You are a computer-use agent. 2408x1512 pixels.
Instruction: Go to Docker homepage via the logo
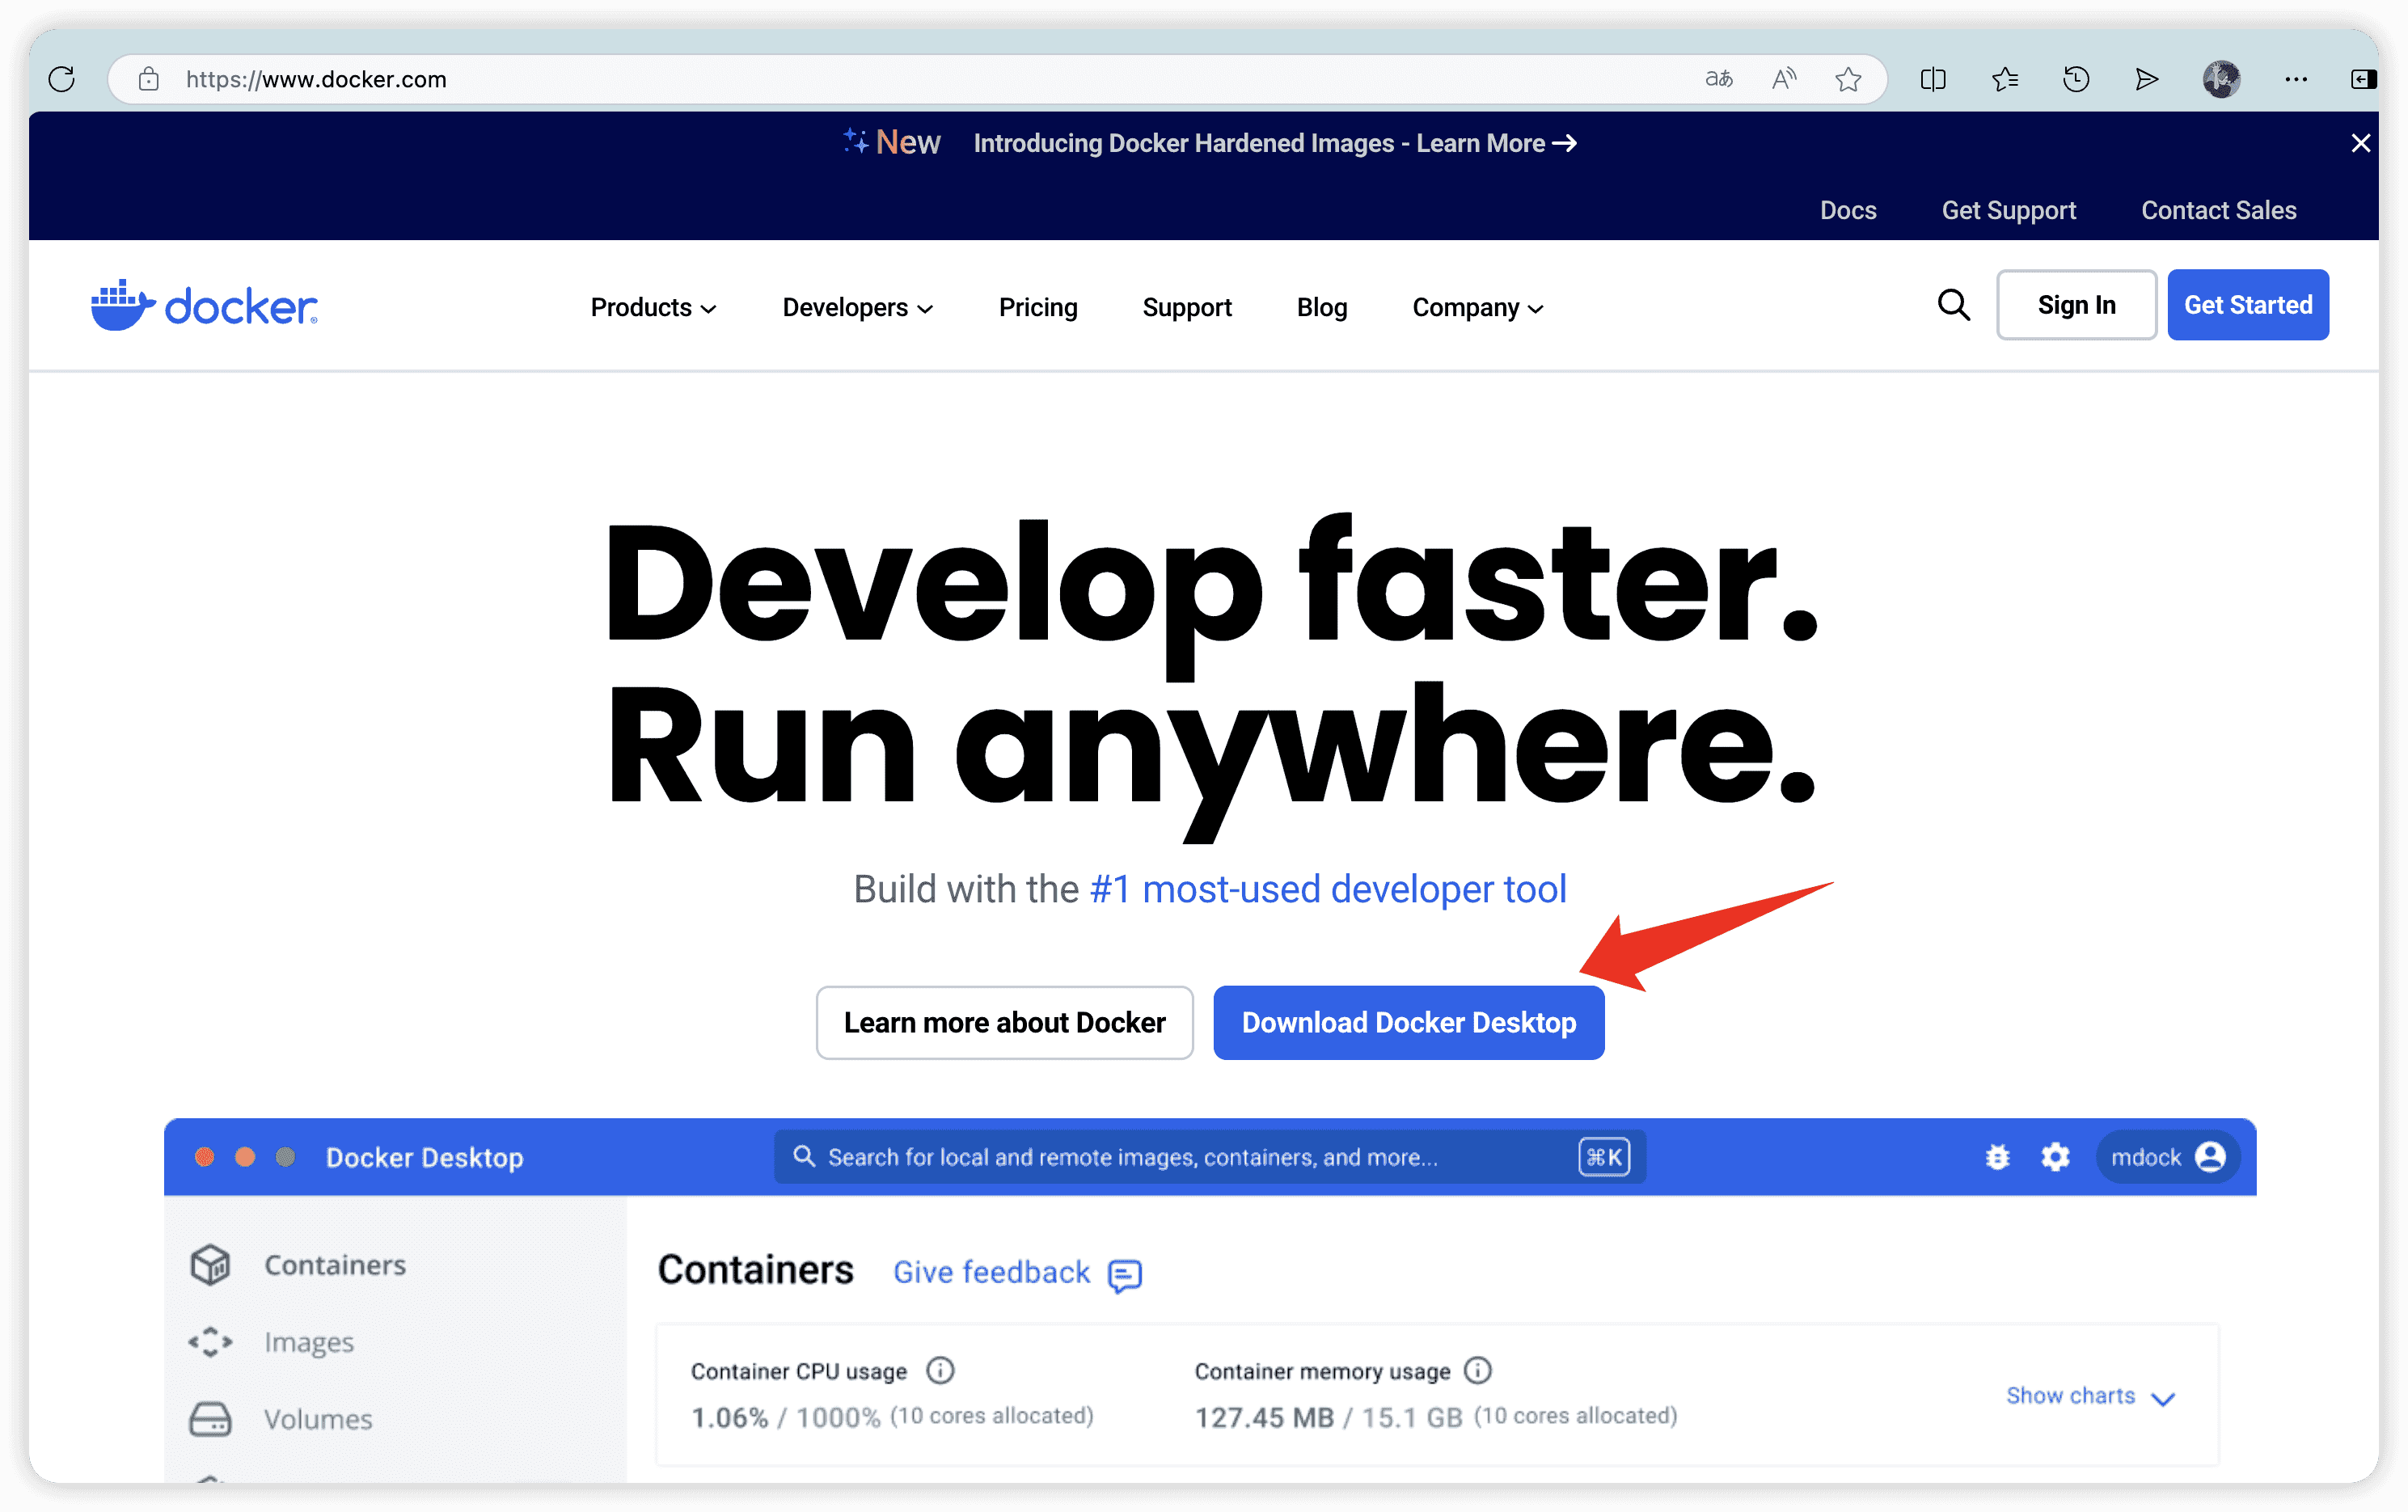tap(204, 305)
